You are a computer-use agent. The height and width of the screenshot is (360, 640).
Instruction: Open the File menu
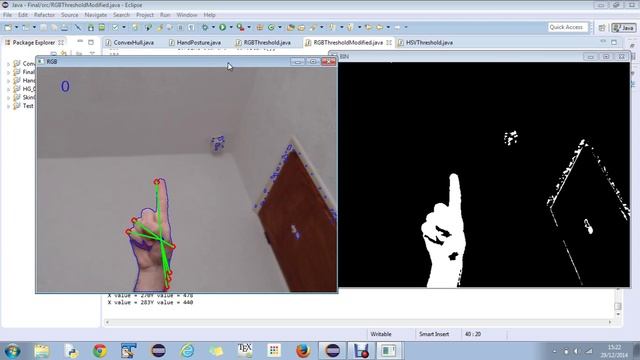[x=7, y=15]
